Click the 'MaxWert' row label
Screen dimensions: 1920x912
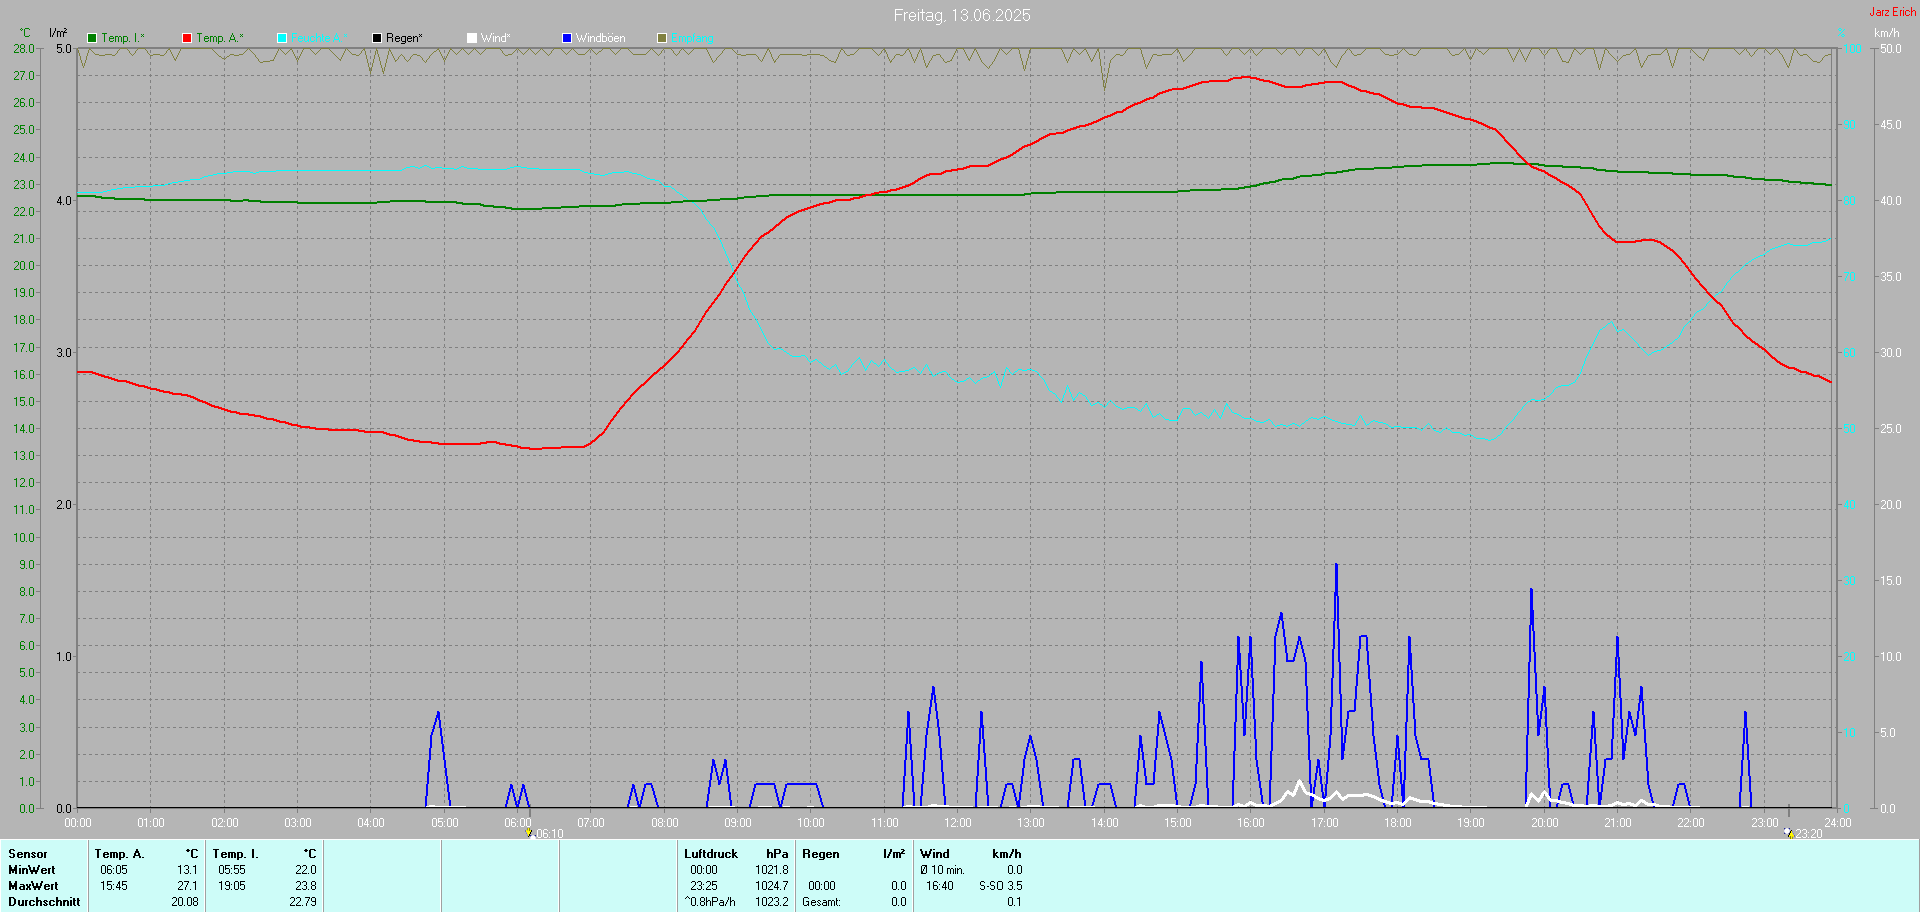33,886
